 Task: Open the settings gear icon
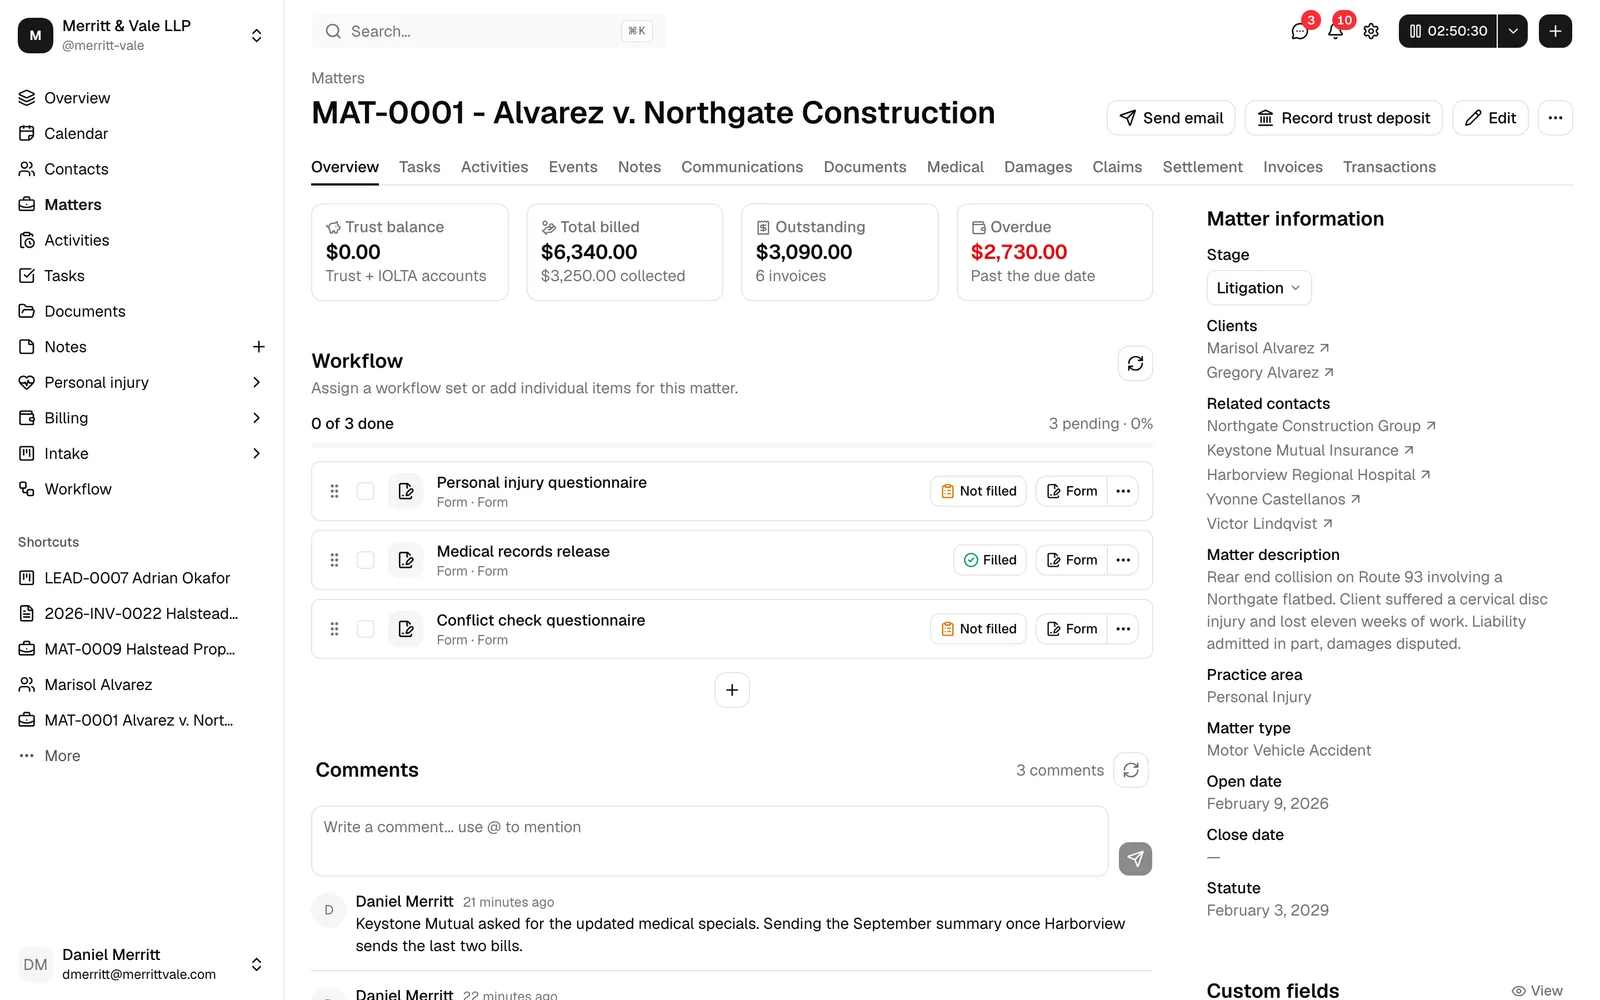click(1371, 31)
